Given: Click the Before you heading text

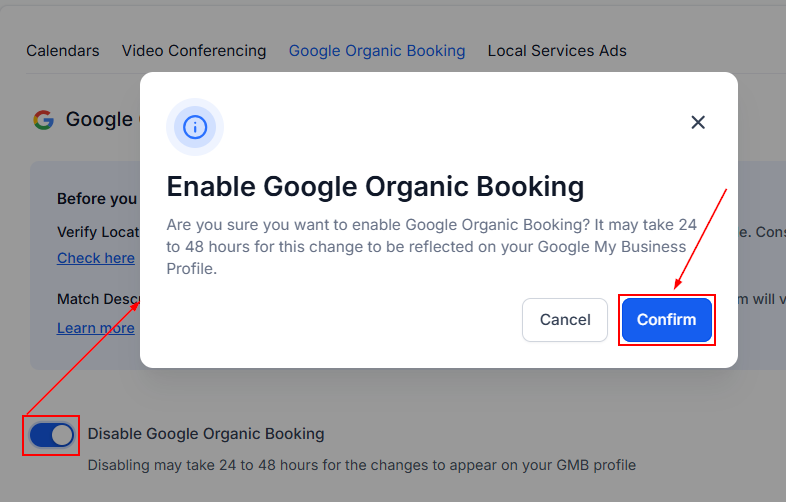Looking at the screenshot, I should pyautogui.click(x=97, y=199).
